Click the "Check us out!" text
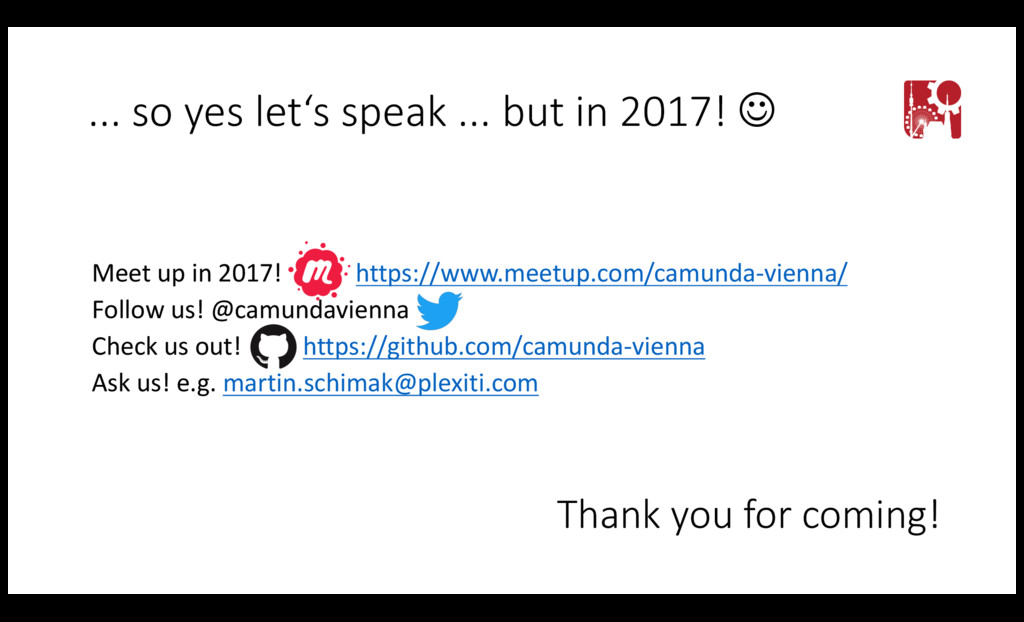The width and height of the screenshot is (1024, 622). point(167,346)
